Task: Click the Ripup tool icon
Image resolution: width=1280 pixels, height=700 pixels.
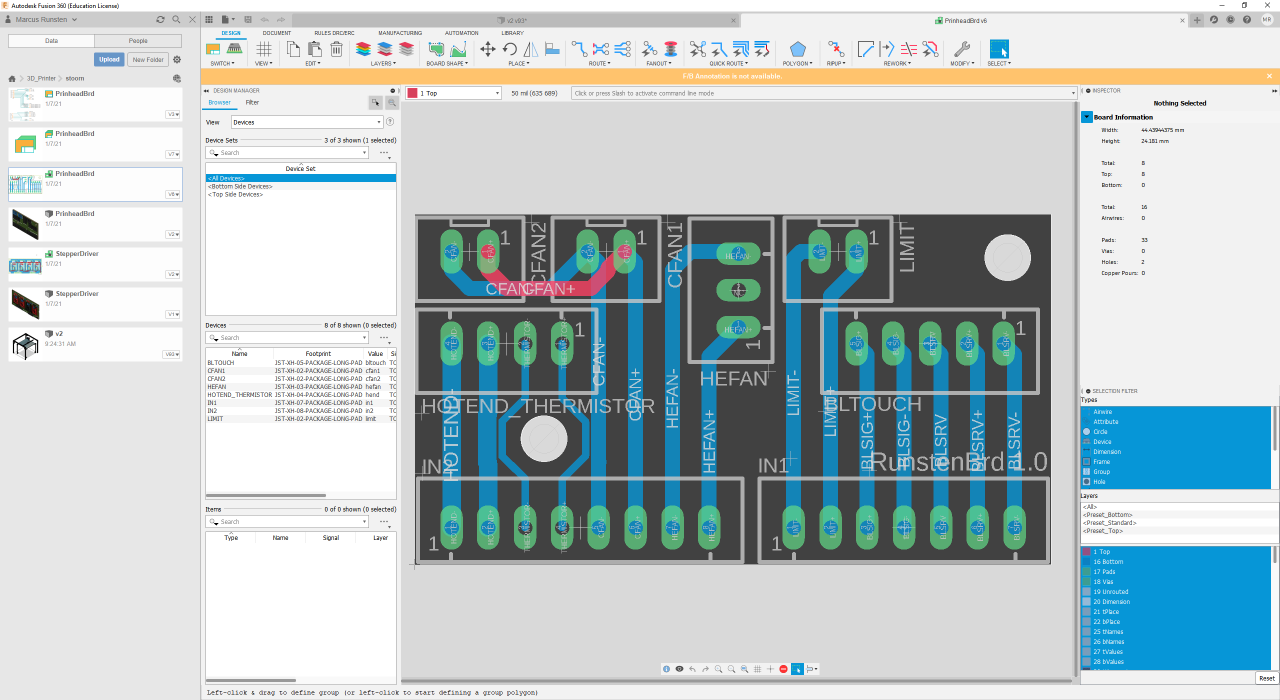Action: (x=835, y=48)
